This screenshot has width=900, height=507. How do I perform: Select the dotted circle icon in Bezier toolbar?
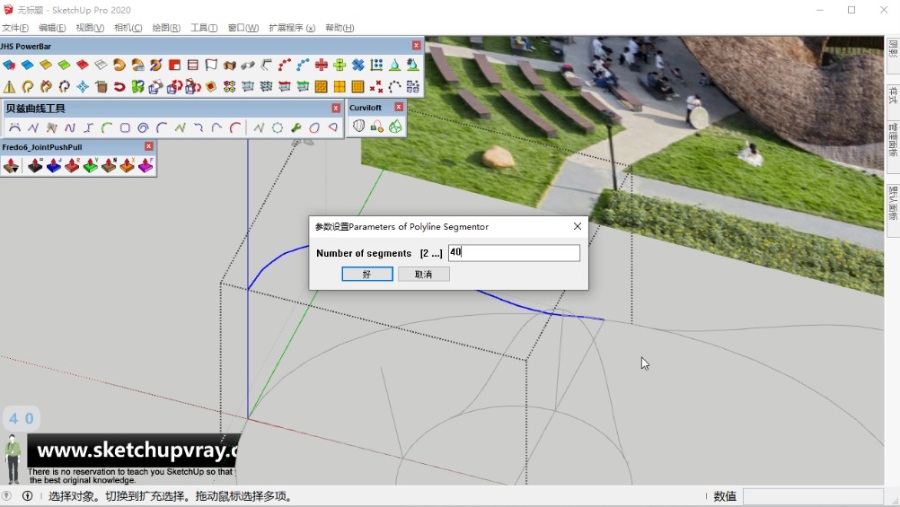[277, 127]
